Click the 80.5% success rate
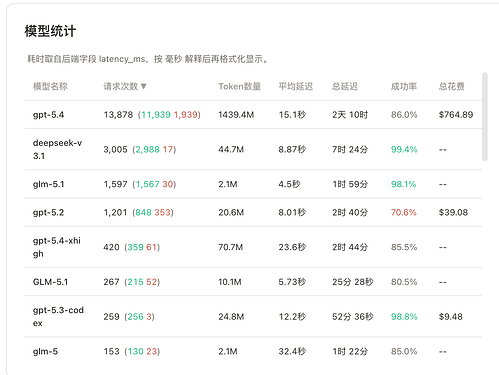 404,282
